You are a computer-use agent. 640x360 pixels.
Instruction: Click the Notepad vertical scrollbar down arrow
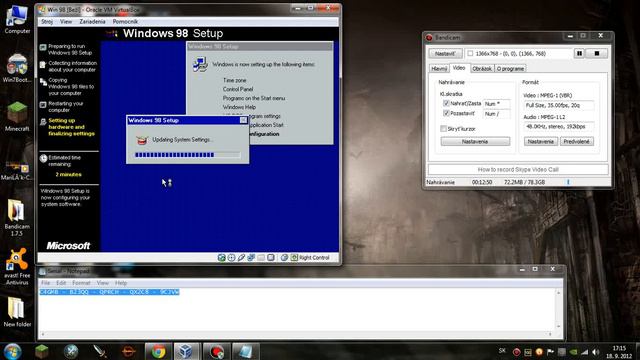(558, 326)
